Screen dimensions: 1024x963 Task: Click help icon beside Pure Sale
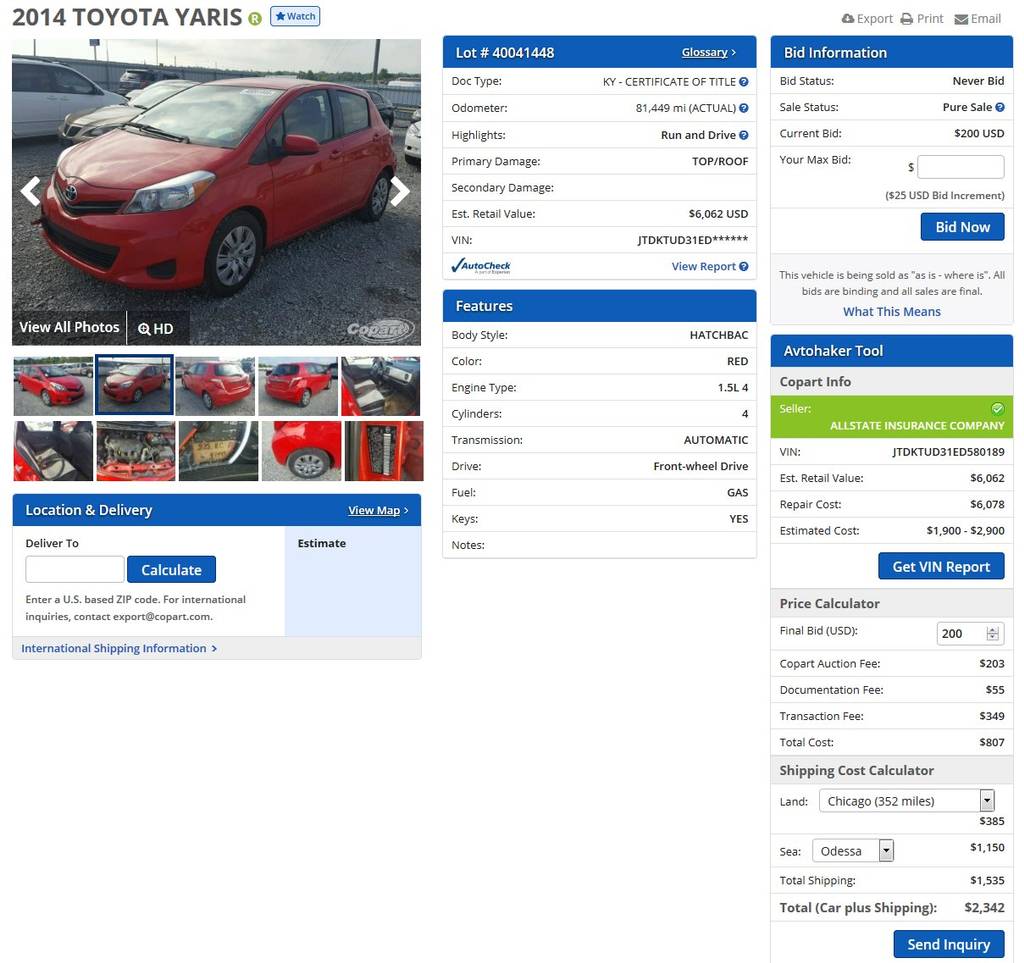(x=999, y=107)
